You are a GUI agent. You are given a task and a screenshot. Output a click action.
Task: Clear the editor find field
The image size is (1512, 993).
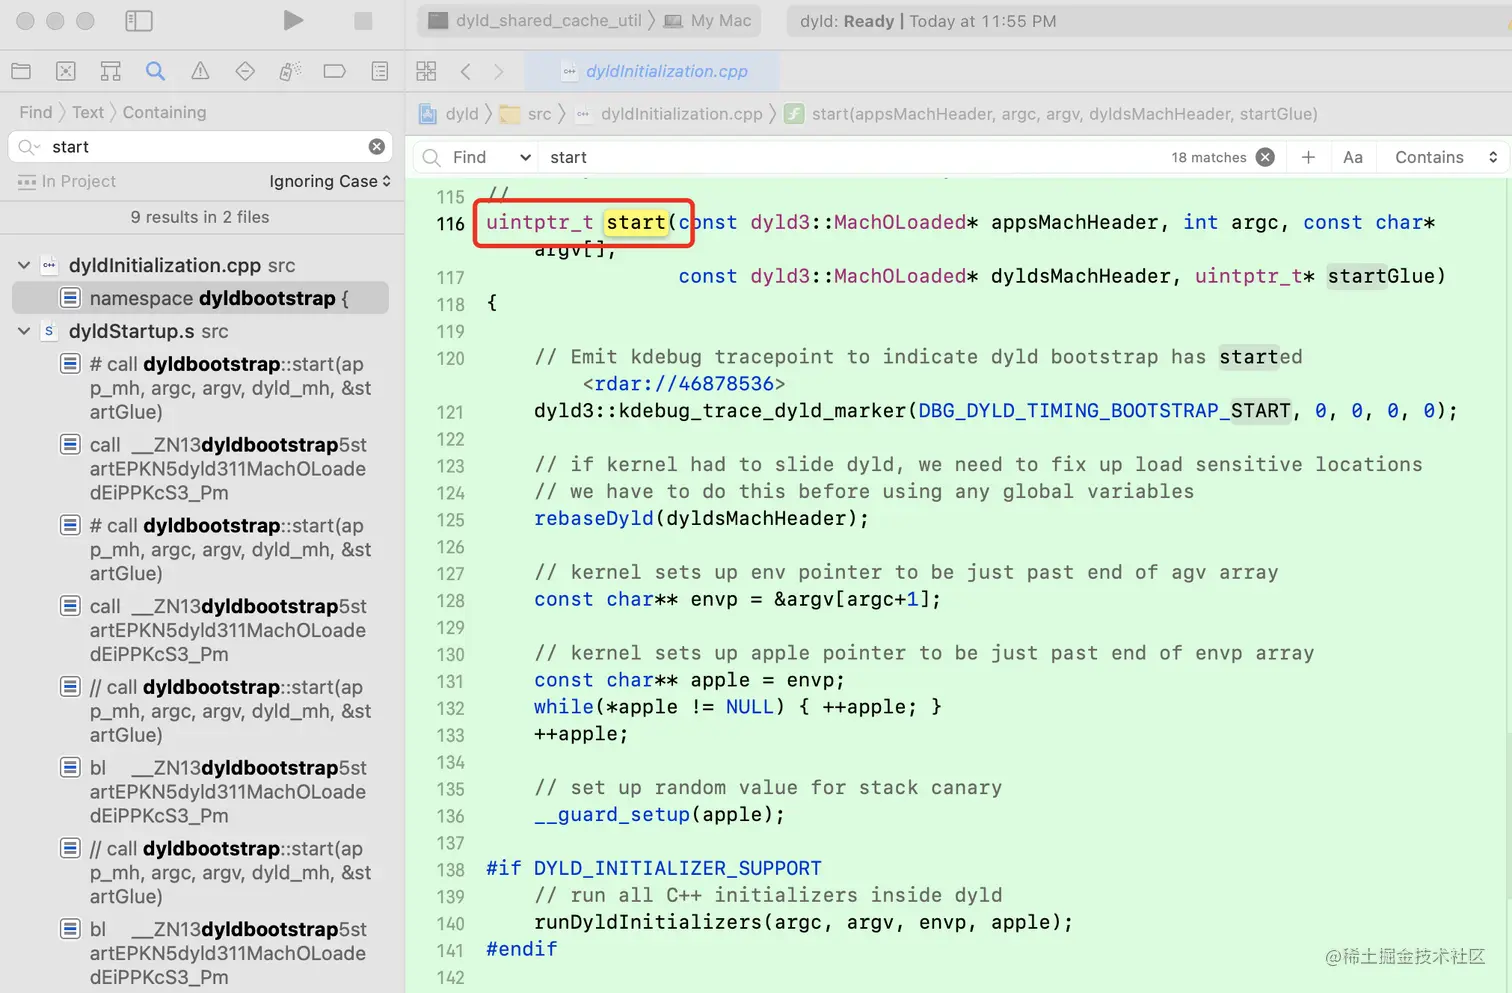point(1265,157)
